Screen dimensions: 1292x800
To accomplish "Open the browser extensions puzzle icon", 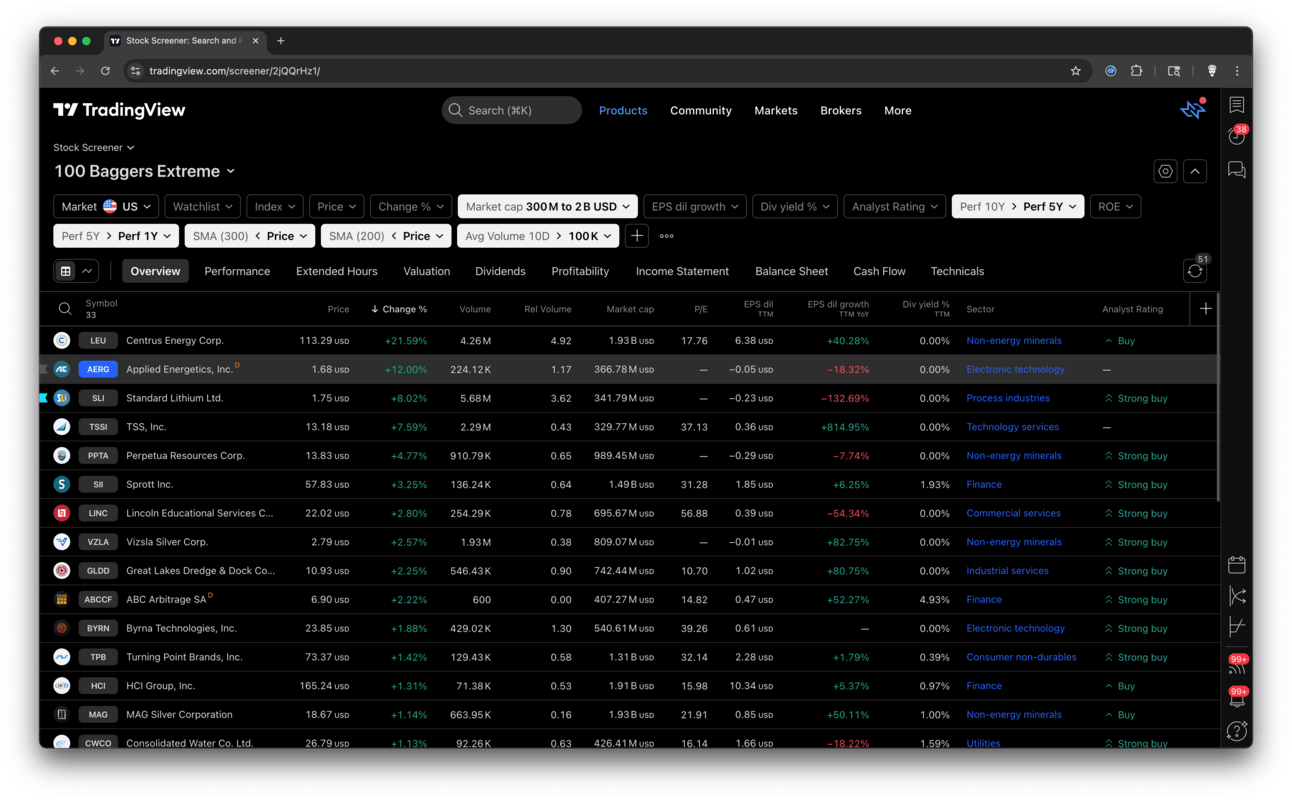I will pyautogui.click(x=1136, y=71).
